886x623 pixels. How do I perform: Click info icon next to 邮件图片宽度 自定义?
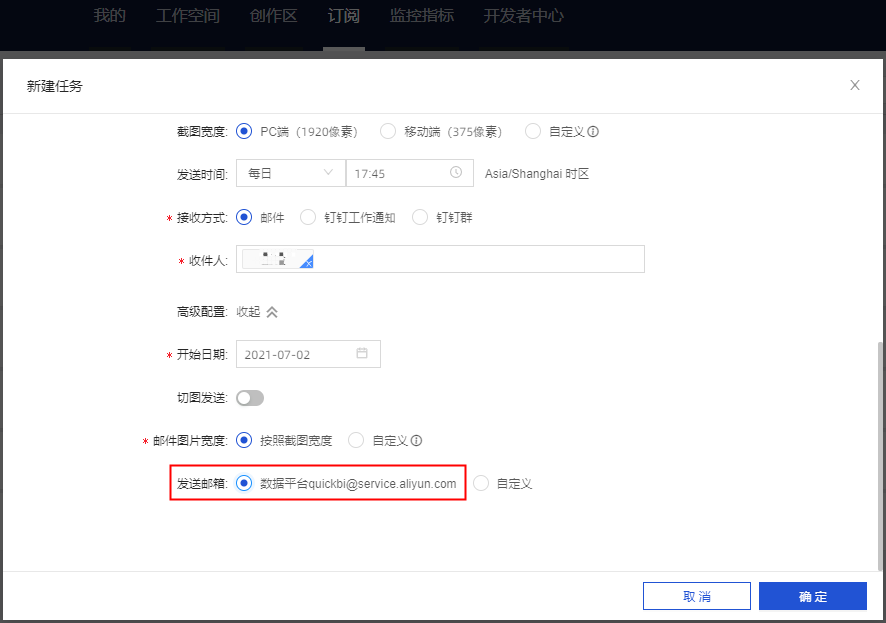pyautogui.click(x=416, y=441)
